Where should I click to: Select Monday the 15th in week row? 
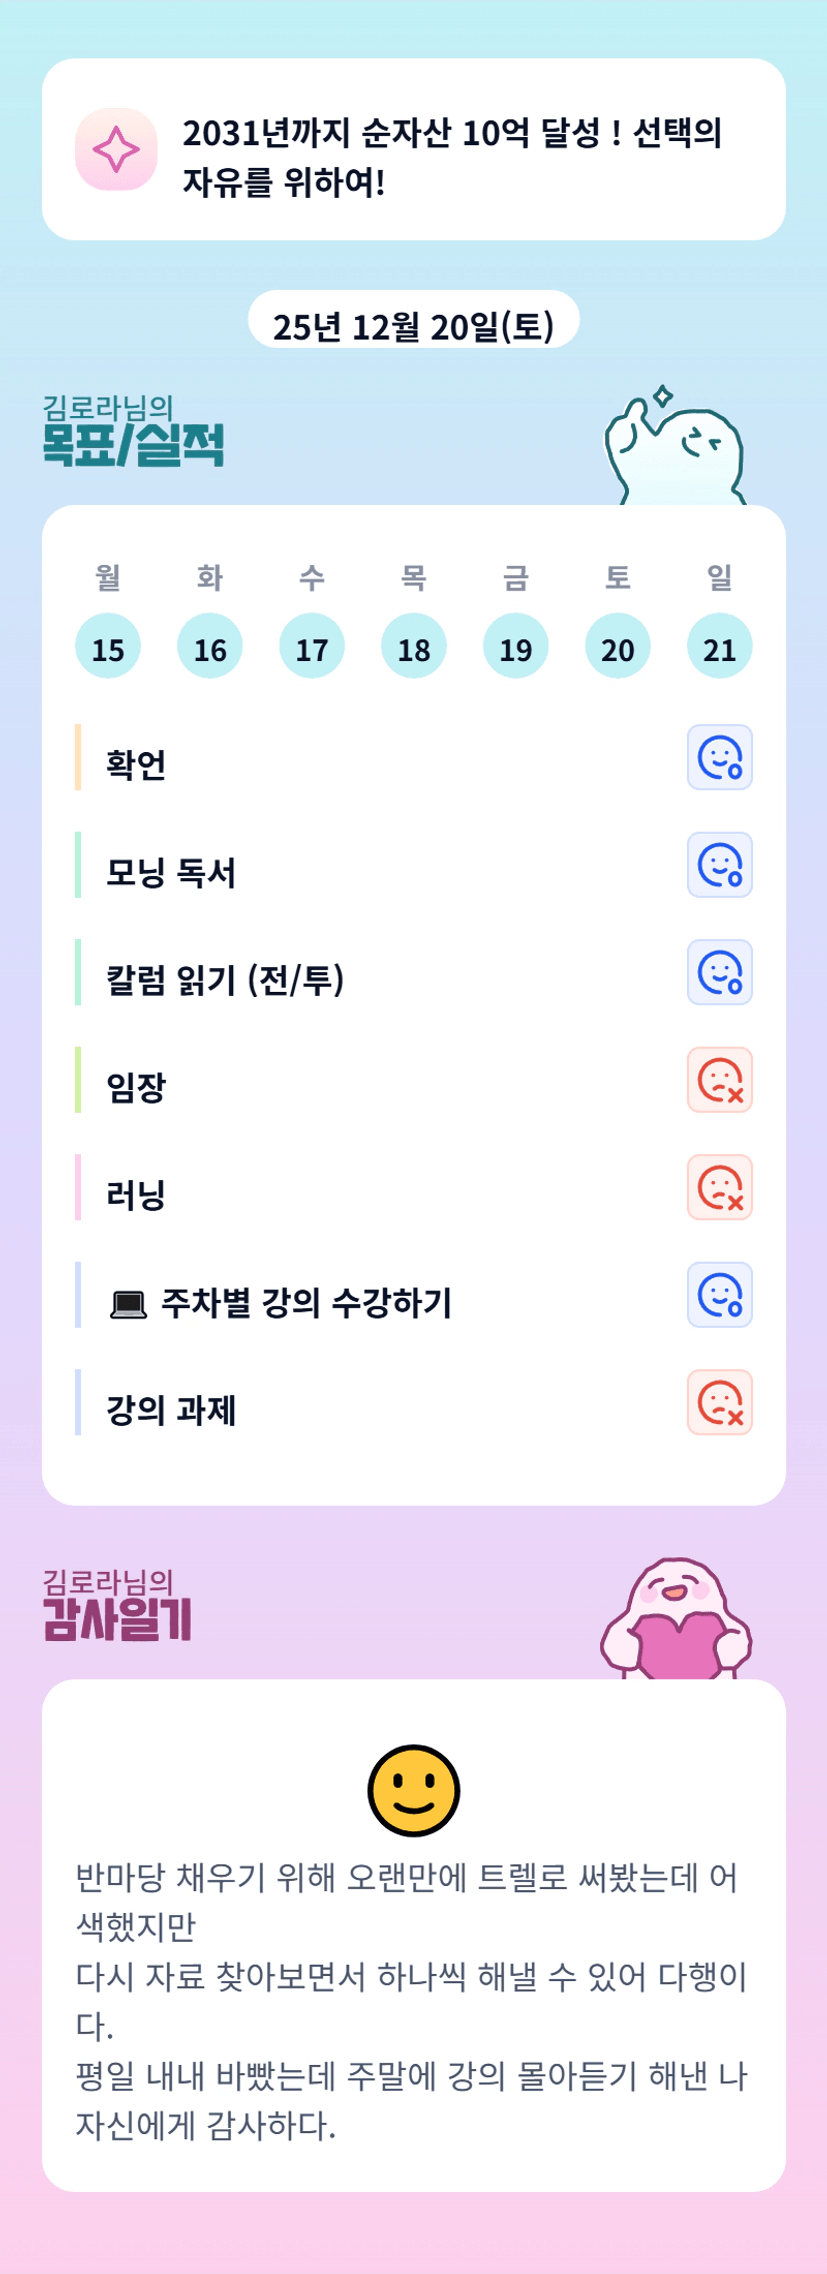click(x=108, y=646)
